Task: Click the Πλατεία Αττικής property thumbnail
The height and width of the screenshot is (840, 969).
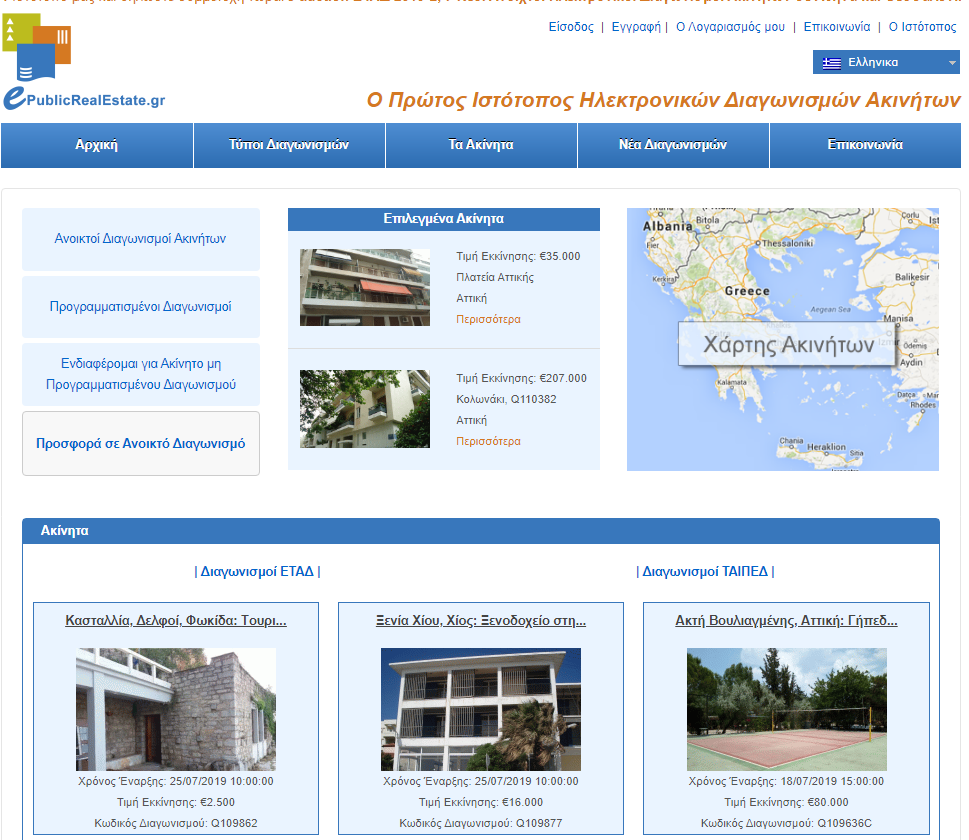Action: (365, 287)
